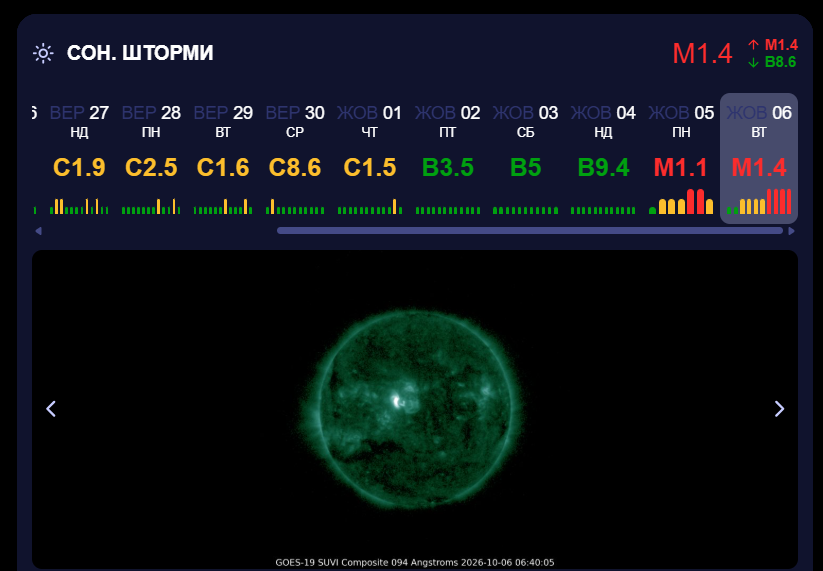Click the small red M1.4 maximum value
This screenshot has height=571, width=823.
coord(781,45)
